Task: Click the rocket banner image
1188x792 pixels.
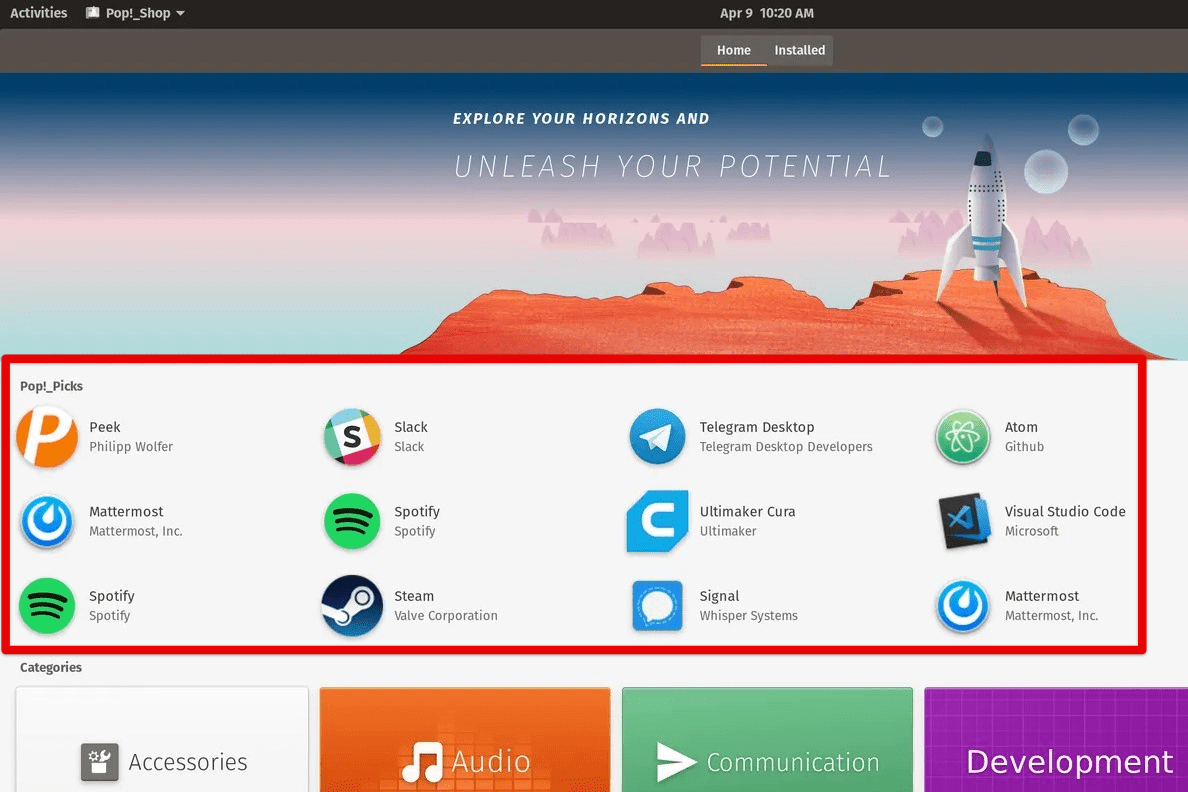Action: (x=593, y=215)
